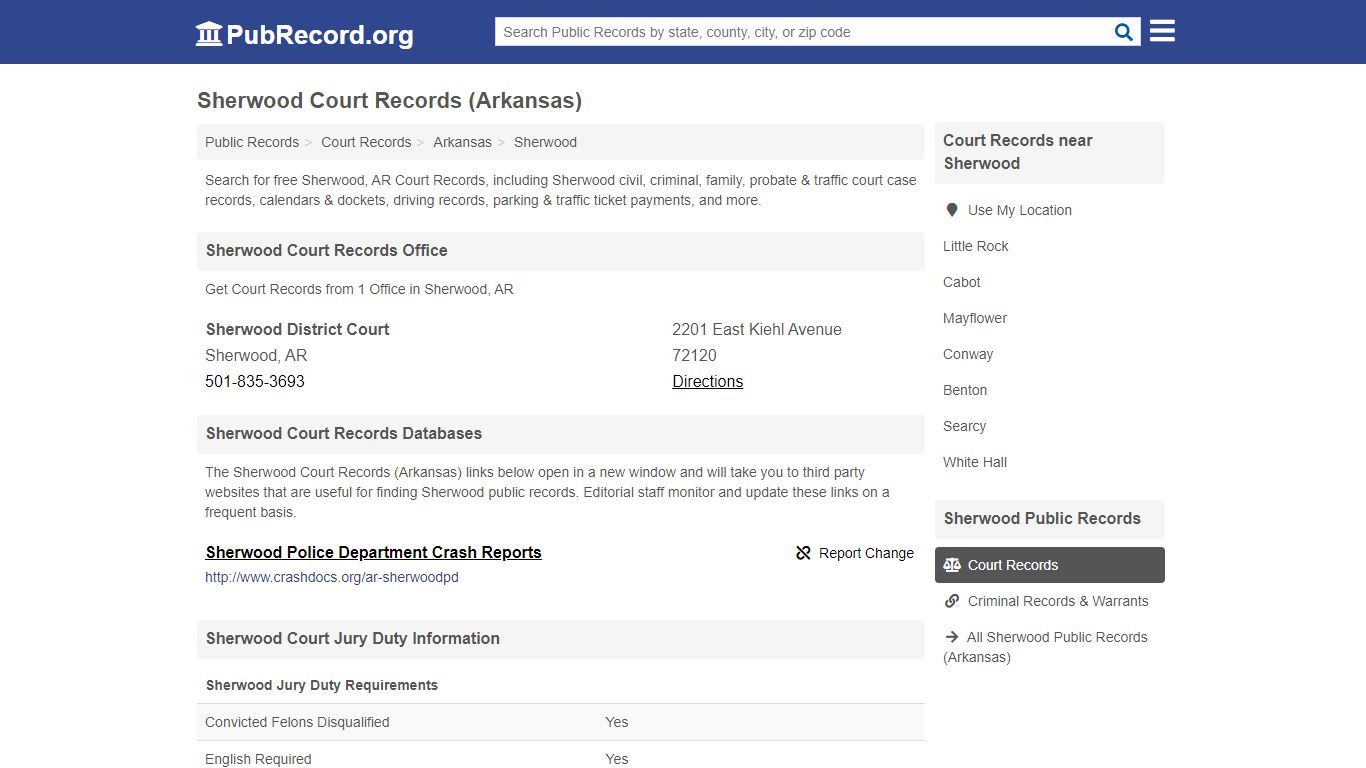Click Sherwood Court Records Databases heading
Image resolution: width=1366 pixels, height=768 pixels.
[344, 433]
